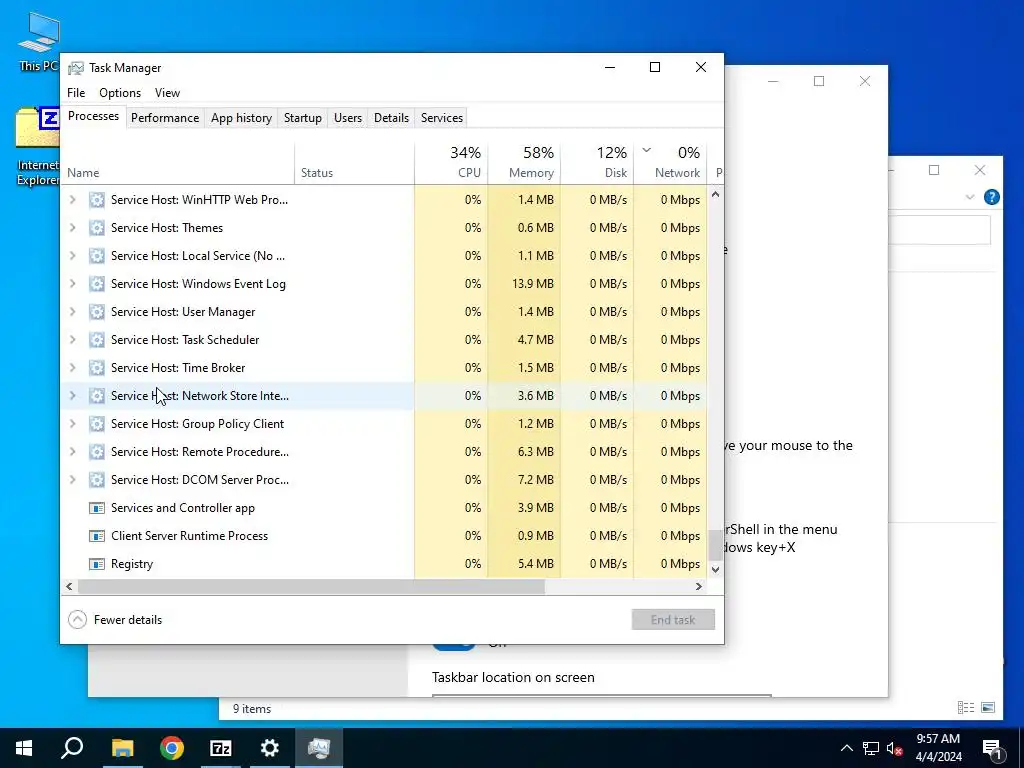Expand Service Host: Local Service row
Screen dimensions: 1024x768
[x=72, y=256]
